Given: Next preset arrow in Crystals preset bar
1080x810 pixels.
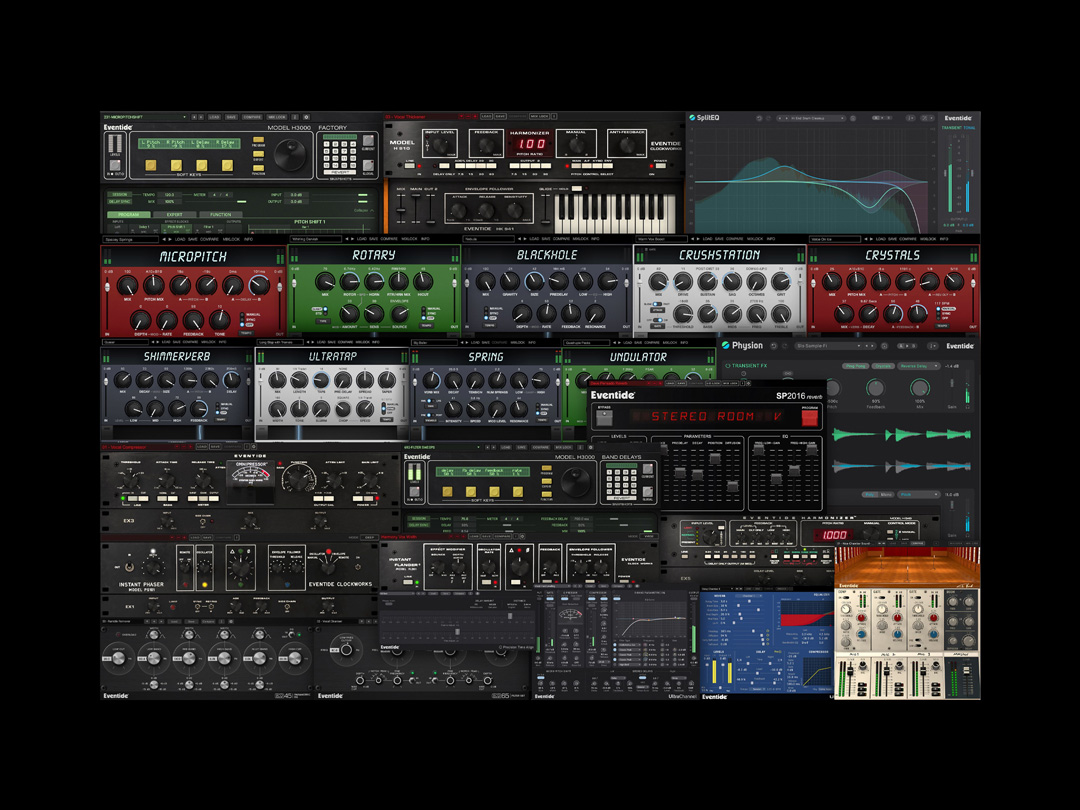Looking at the screenshot, I should 872,239.
